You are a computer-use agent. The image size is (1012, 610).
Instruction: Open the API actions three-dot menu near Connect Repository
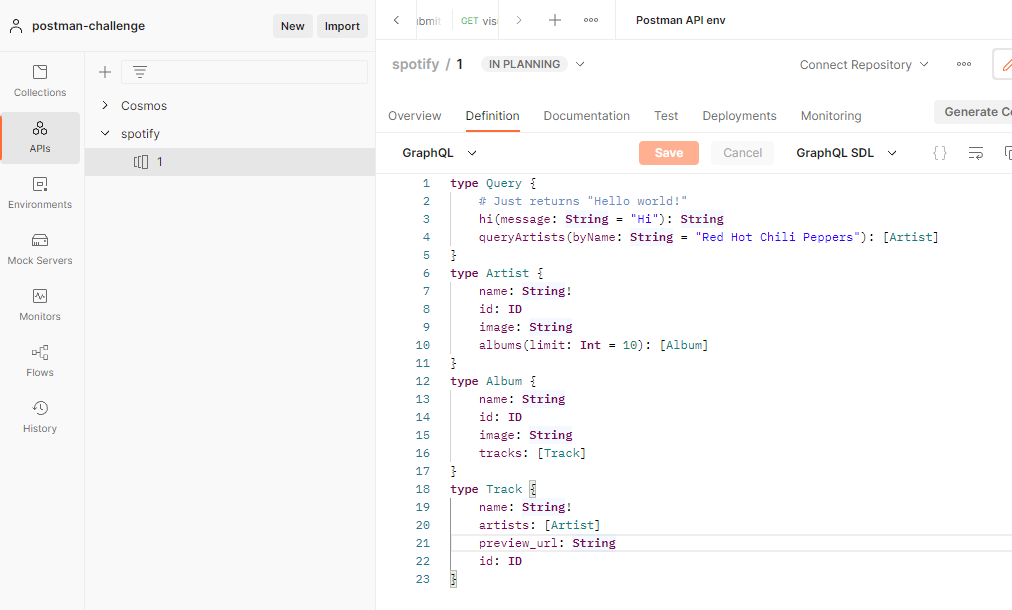964,64
